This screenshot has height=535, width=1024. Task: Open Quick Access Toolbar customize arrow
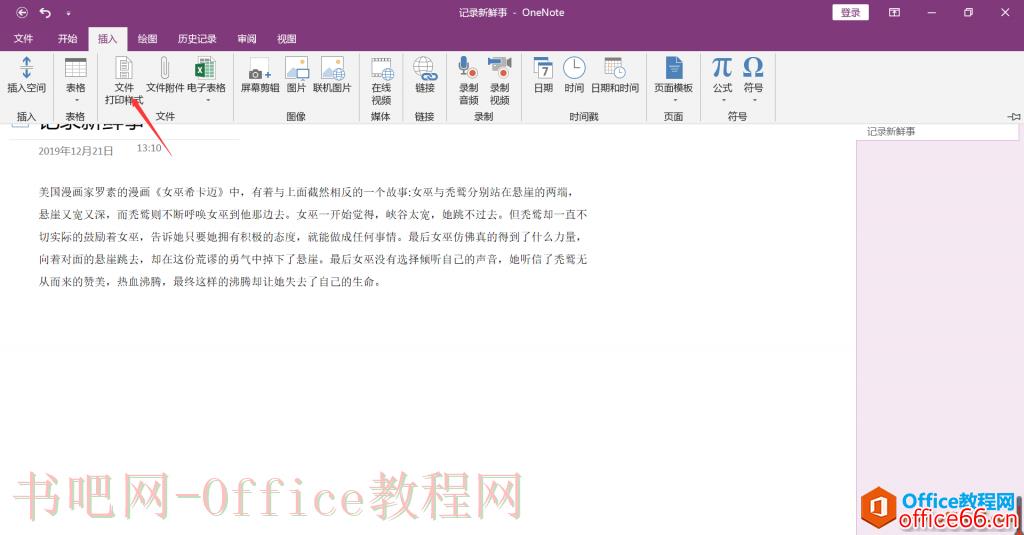[x=68, y=13]
